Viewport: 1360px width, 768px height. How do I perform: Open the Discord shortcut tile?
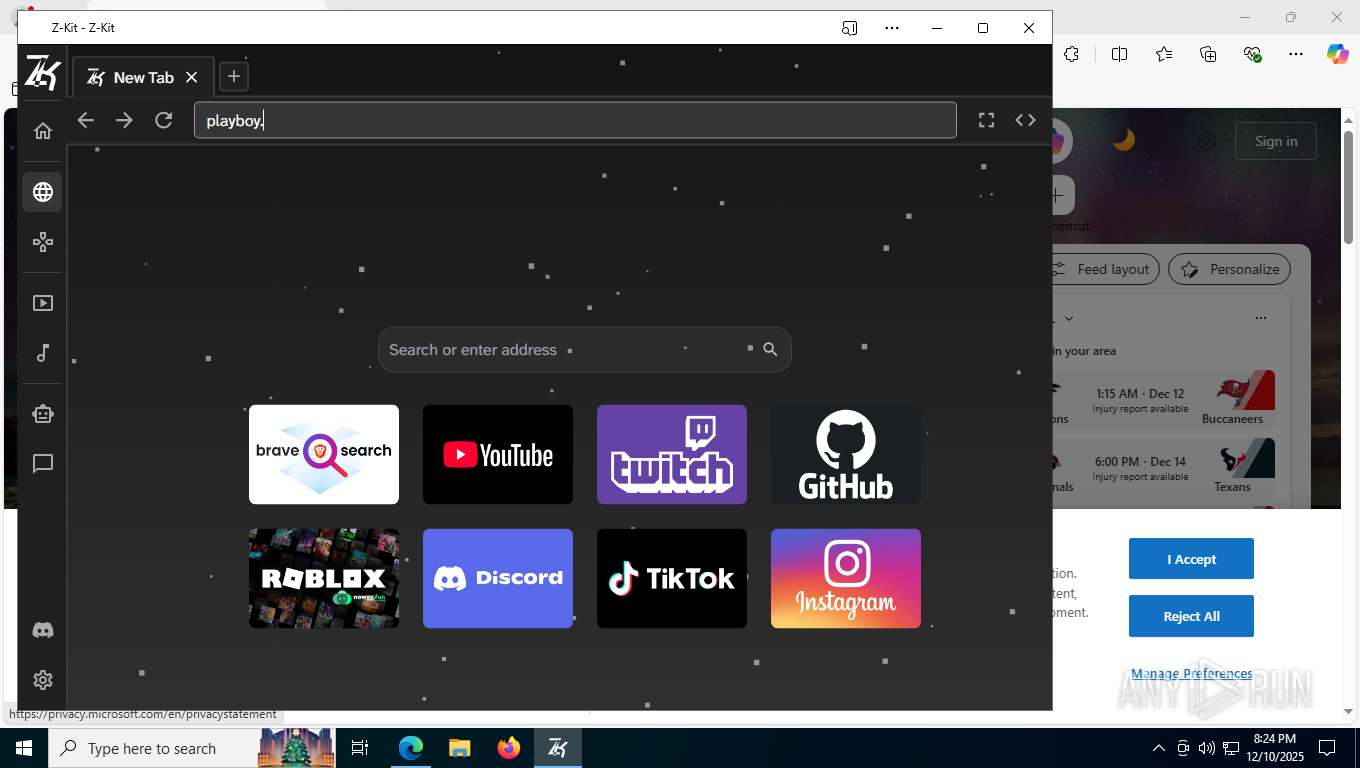[498, 578]
